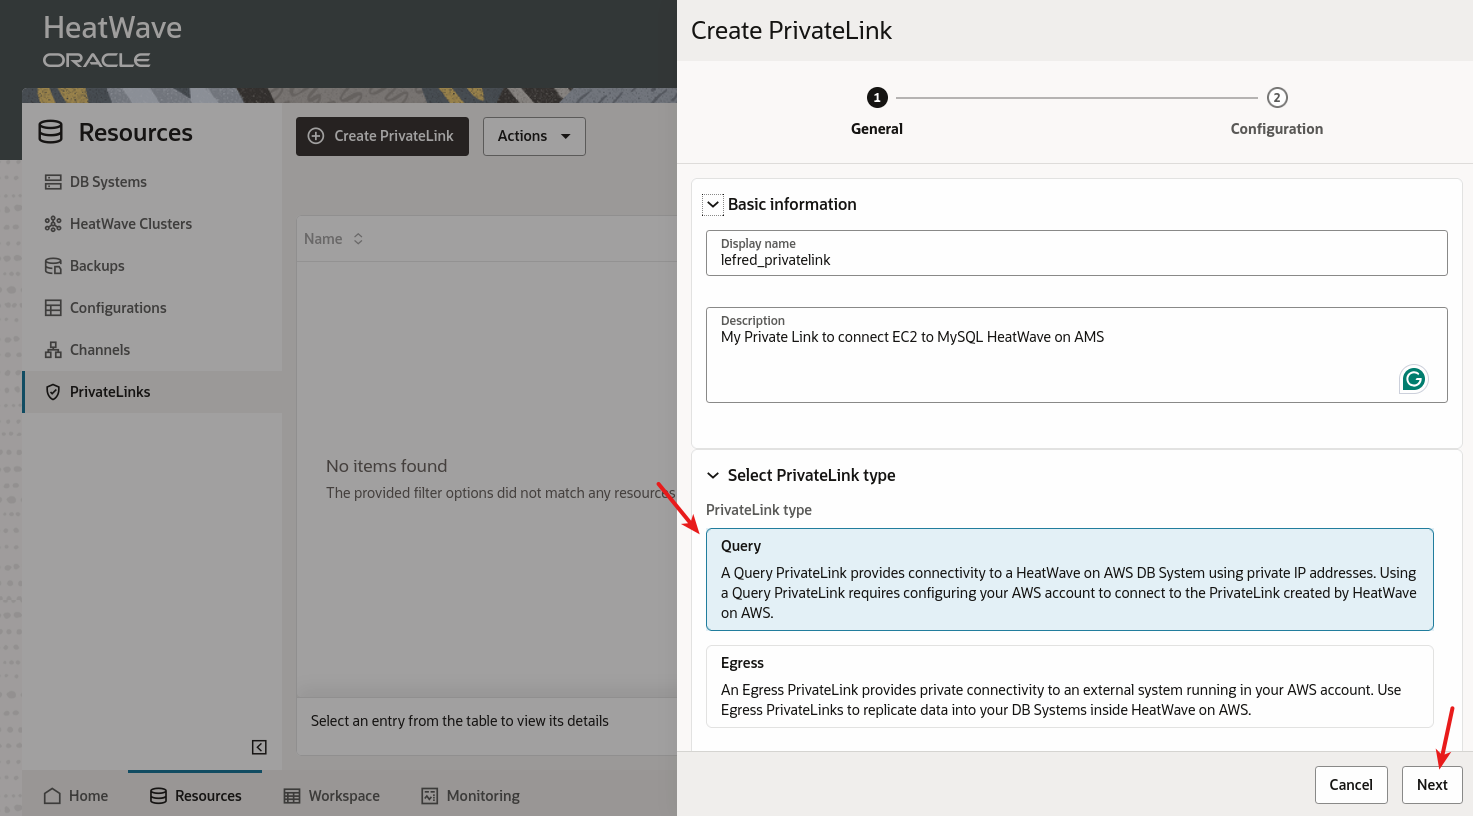Screen dimensions: 1473x816
Task: Collapse the sidebar with the panel icon
Action: 259,747
